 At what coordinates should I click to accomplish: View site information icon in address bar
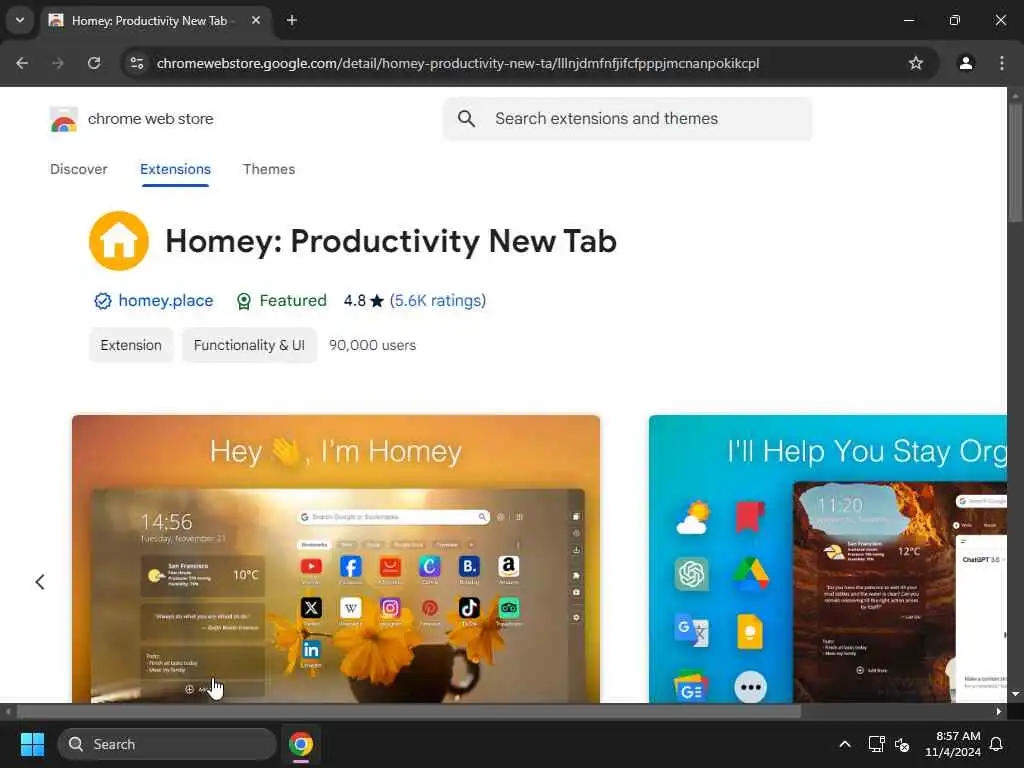[x=137, y=63]
